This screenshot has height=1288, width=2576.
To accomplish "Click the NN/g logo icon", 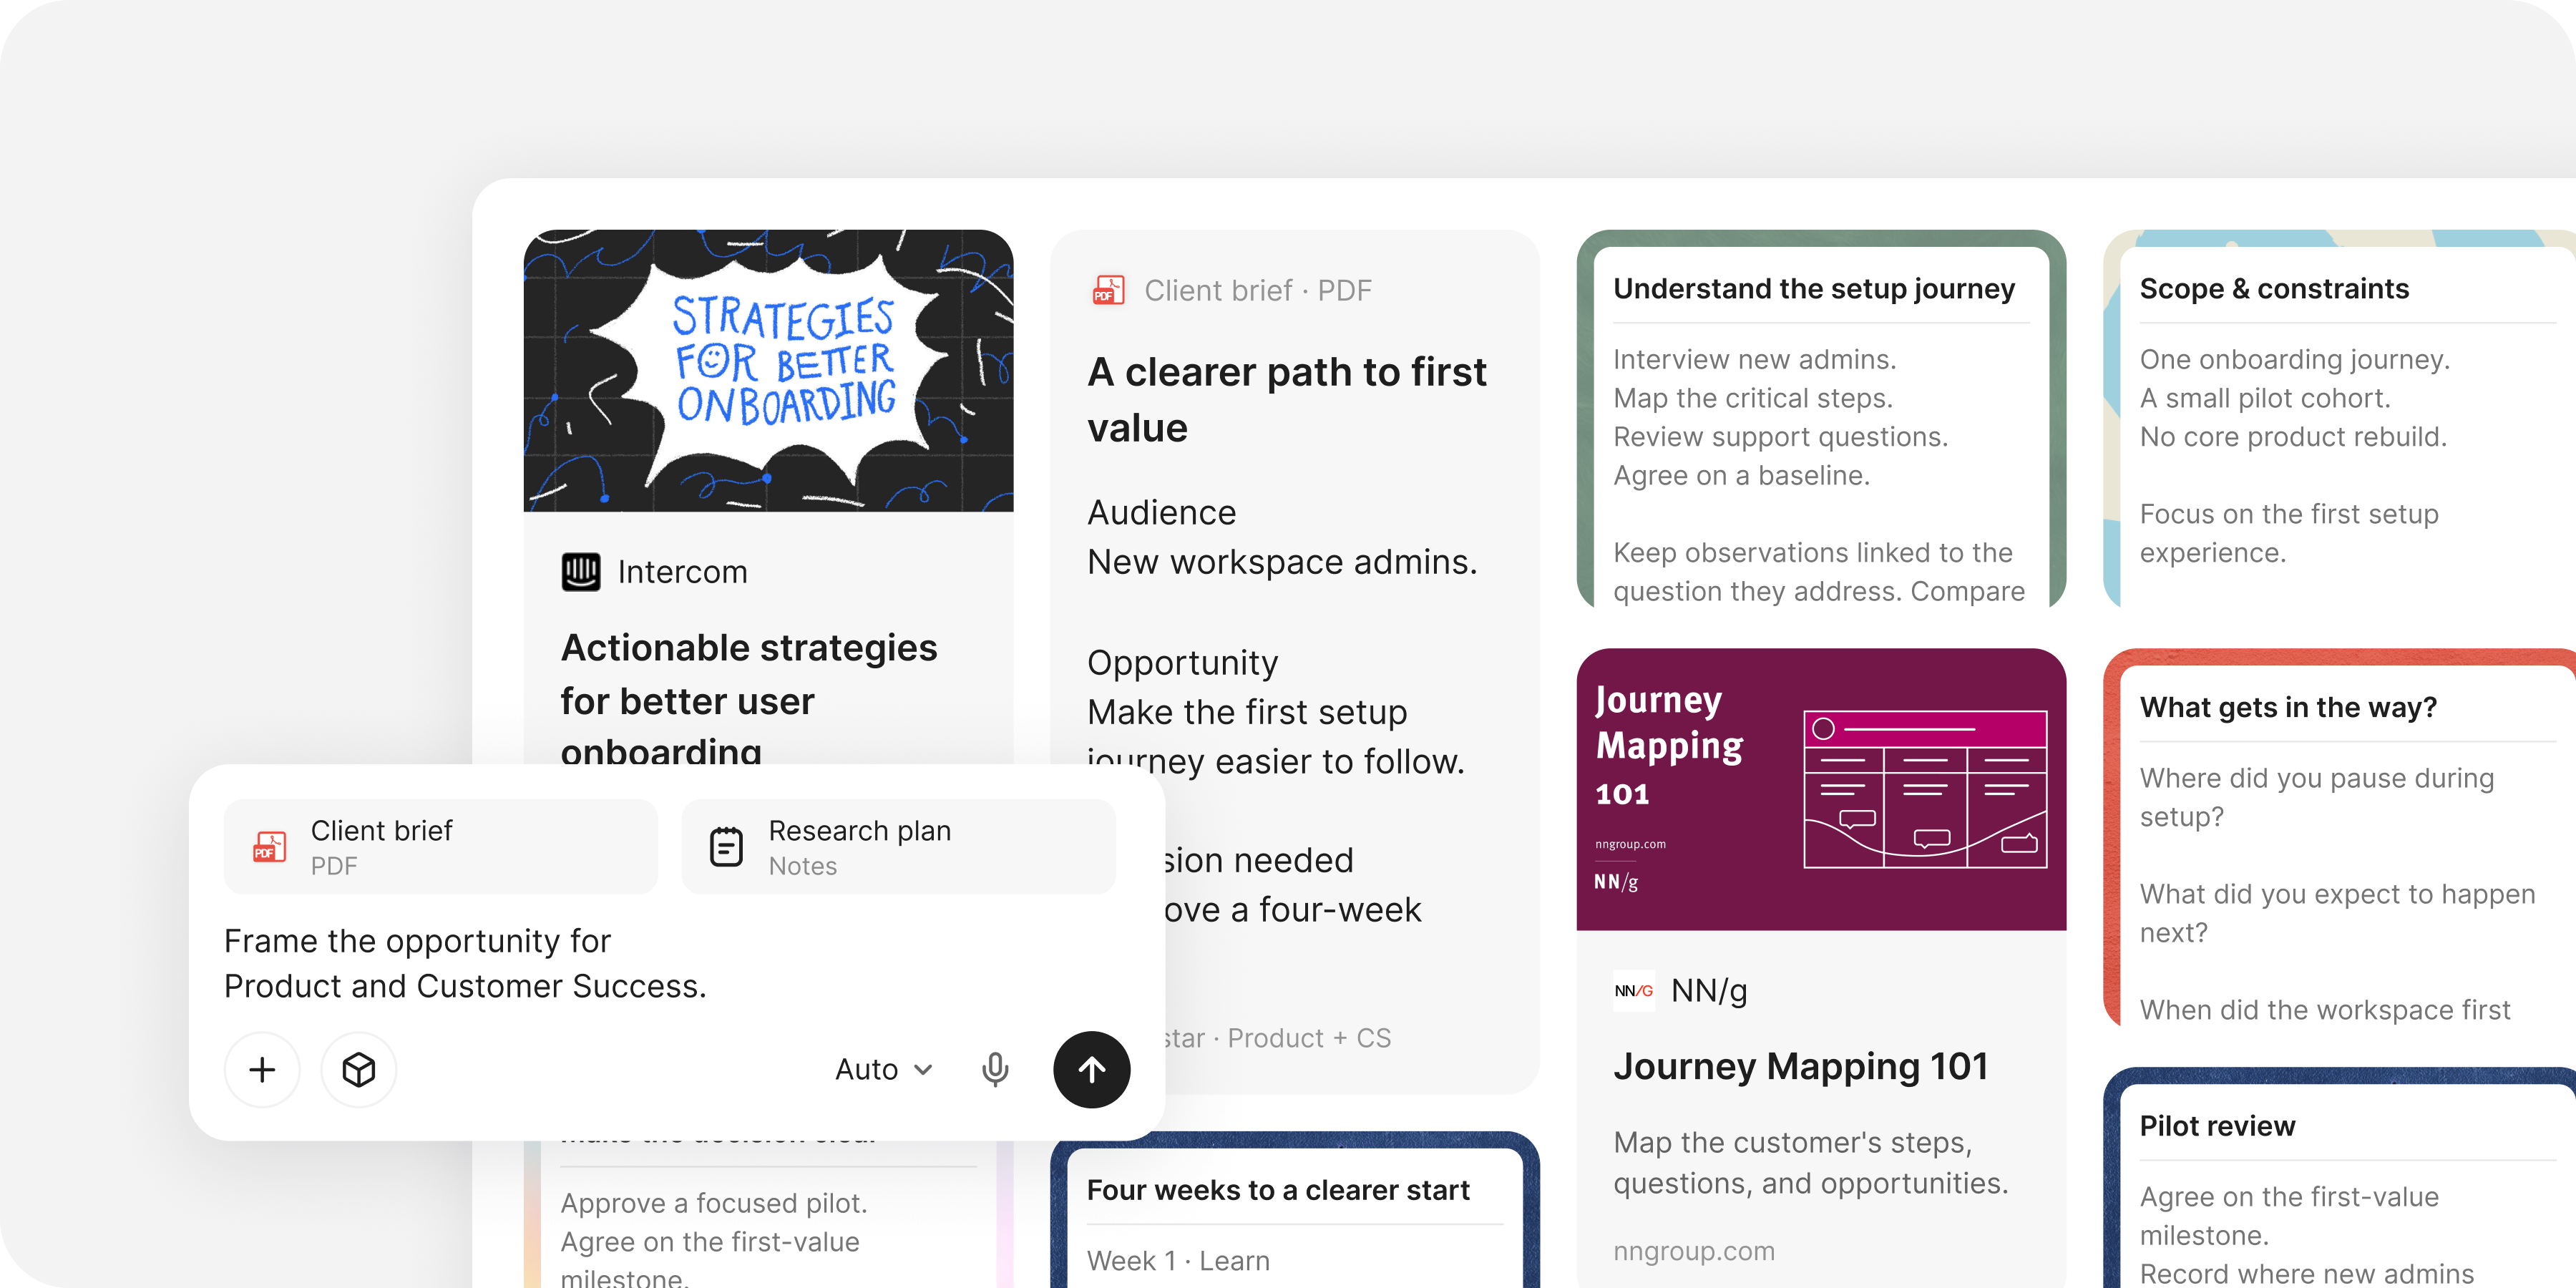I will click(1633, 990).
